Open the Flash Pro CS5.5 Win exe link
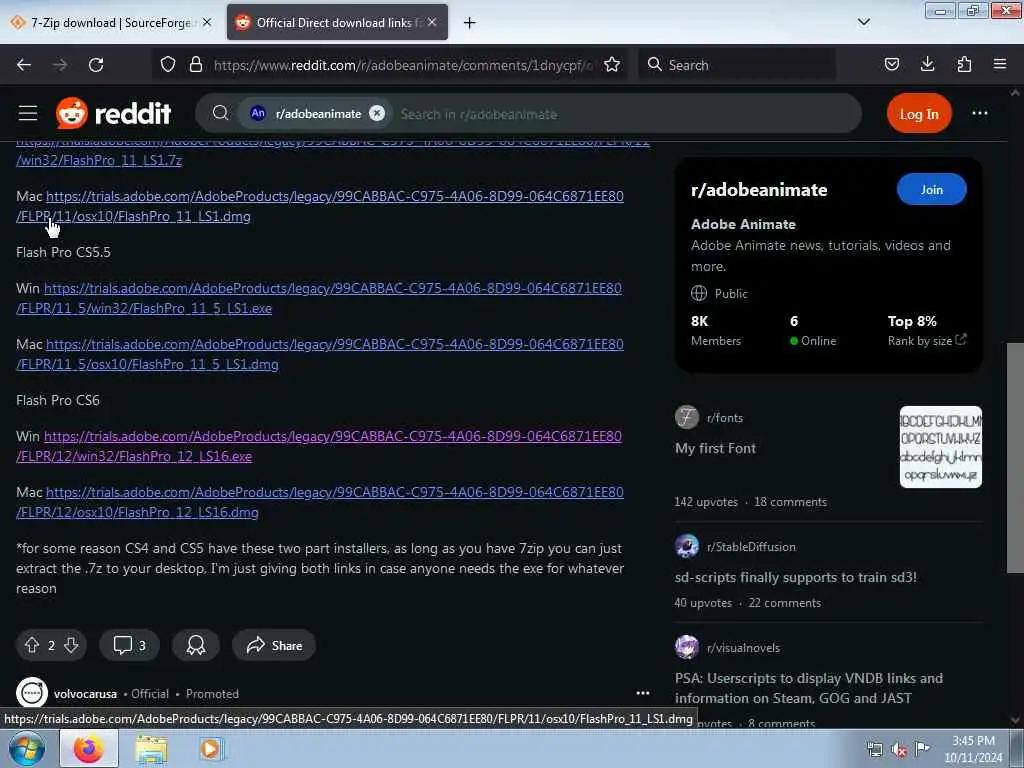Viewport: 1024px width, 768px height. (319, 298)
